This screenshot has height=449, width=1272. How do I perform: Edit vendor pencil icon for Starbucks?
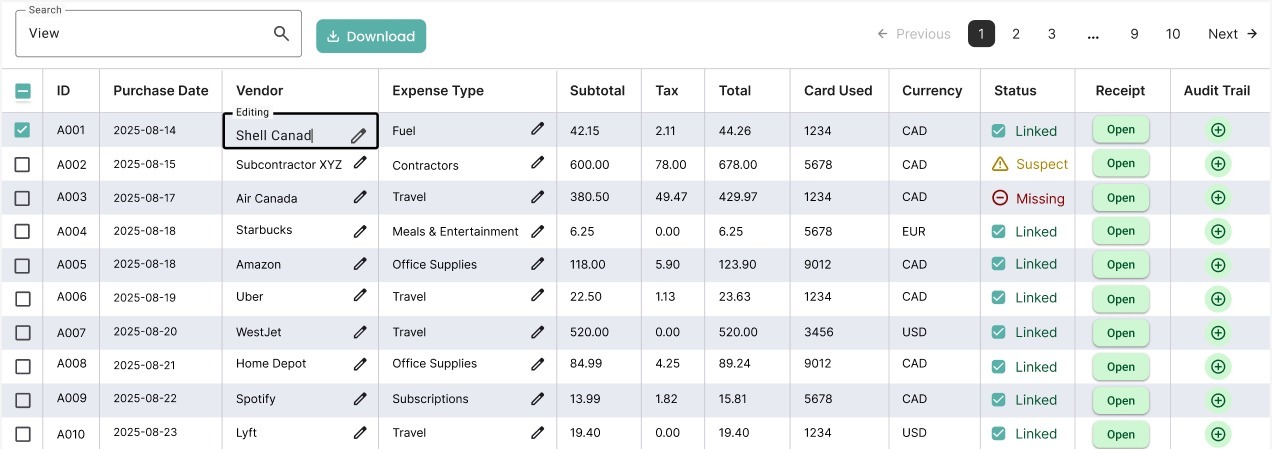pyautogui.click(x=360, y=231)
